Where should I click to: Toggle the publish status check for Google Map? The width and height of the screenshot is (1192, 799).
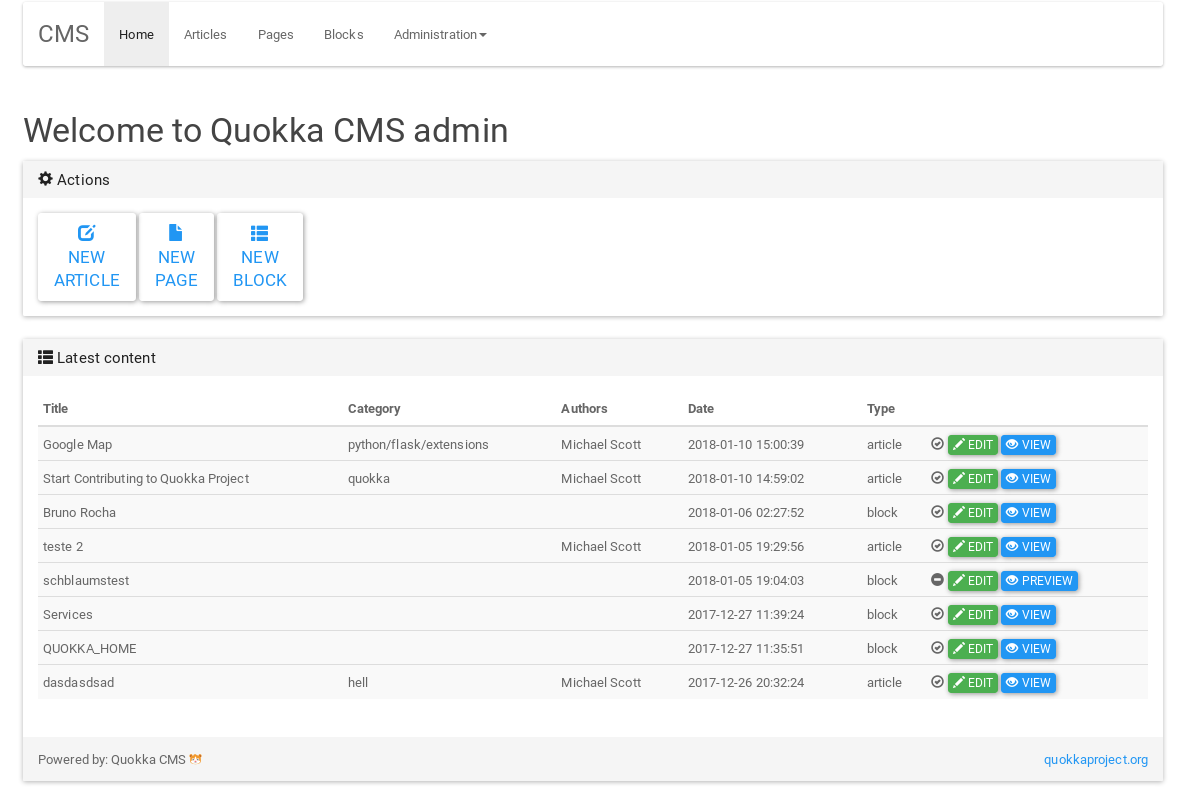937,444
